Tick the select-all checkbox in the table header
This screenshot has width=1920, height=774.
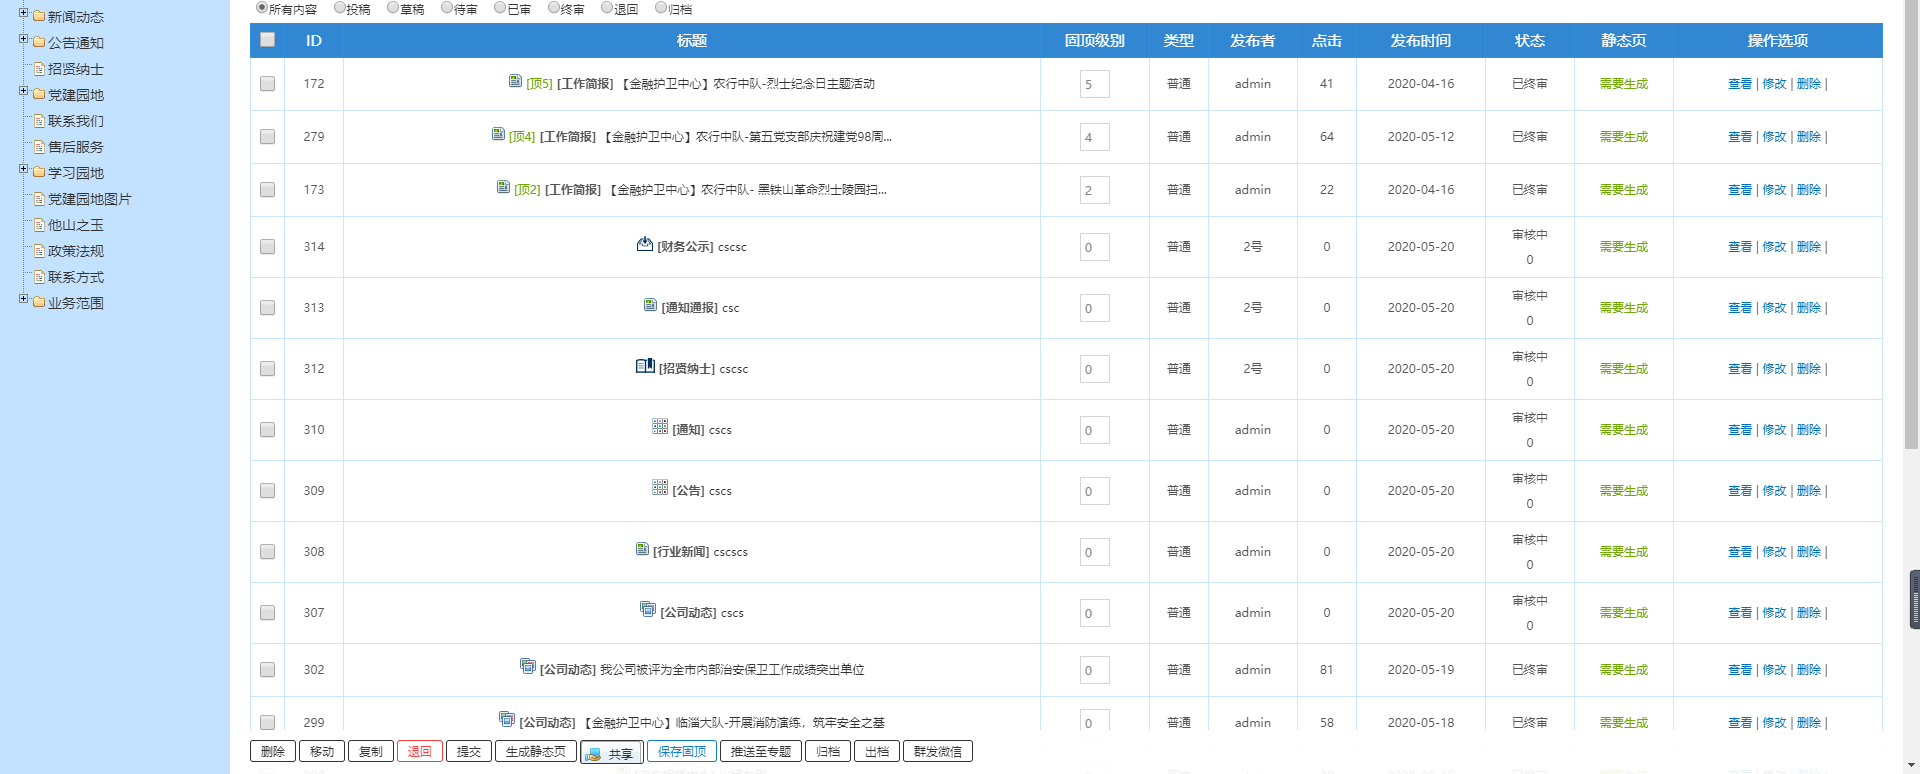[x=267, y=40]
